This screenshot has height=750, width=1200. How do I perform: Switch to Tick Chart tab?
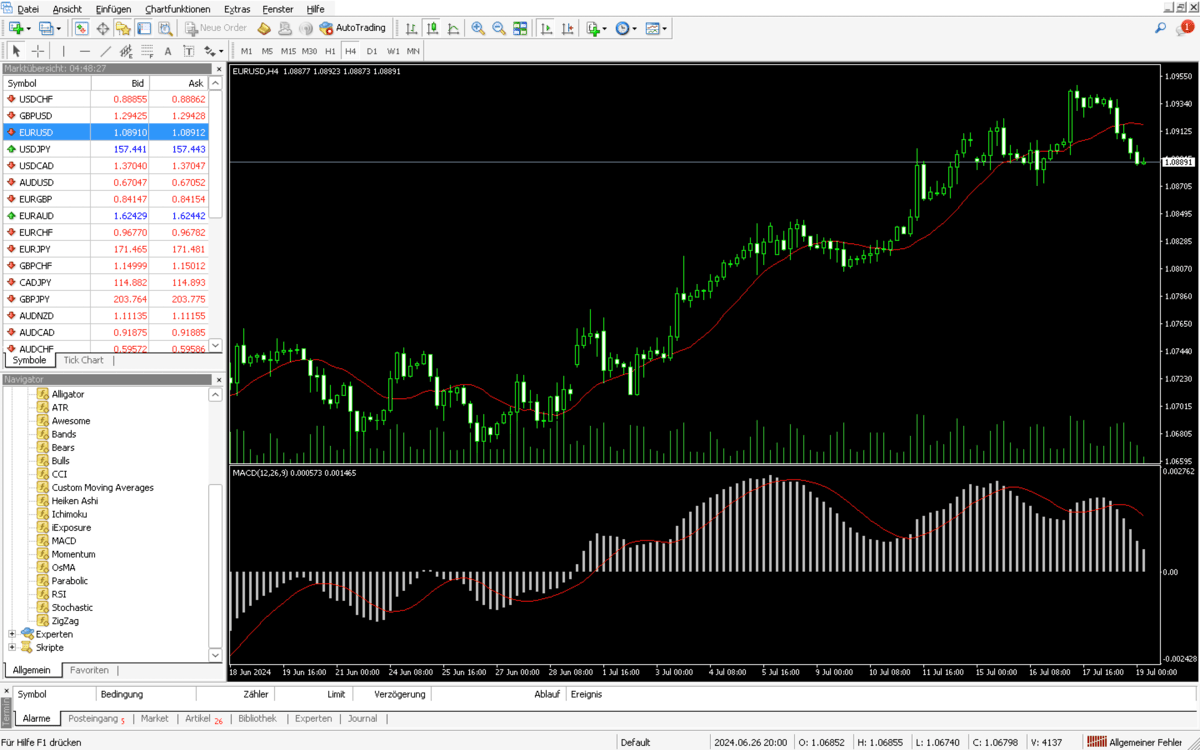[x=83, y=360]
